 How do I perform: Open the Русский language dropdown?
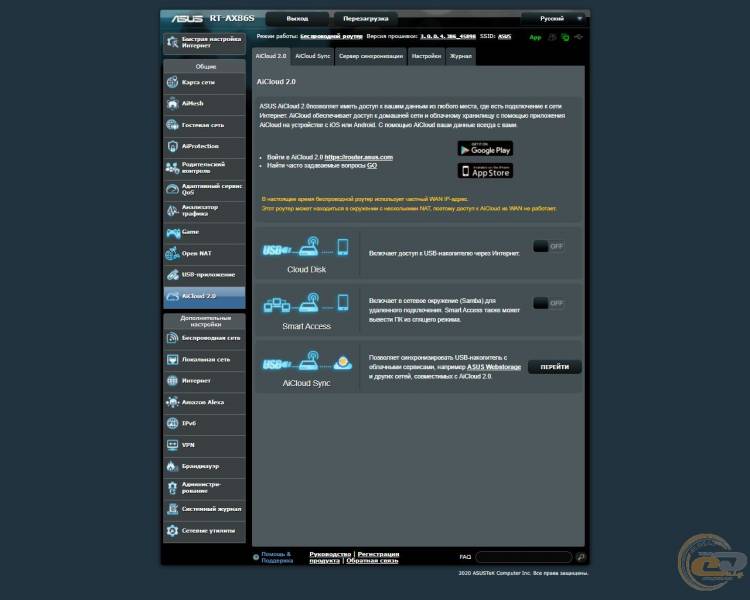555,19
